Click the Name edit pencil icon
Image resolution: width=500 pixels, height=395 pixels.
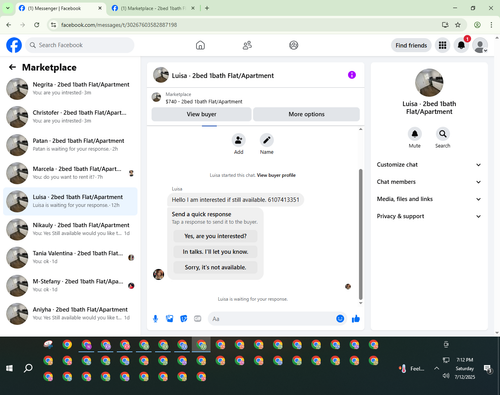tap(267, 140)
